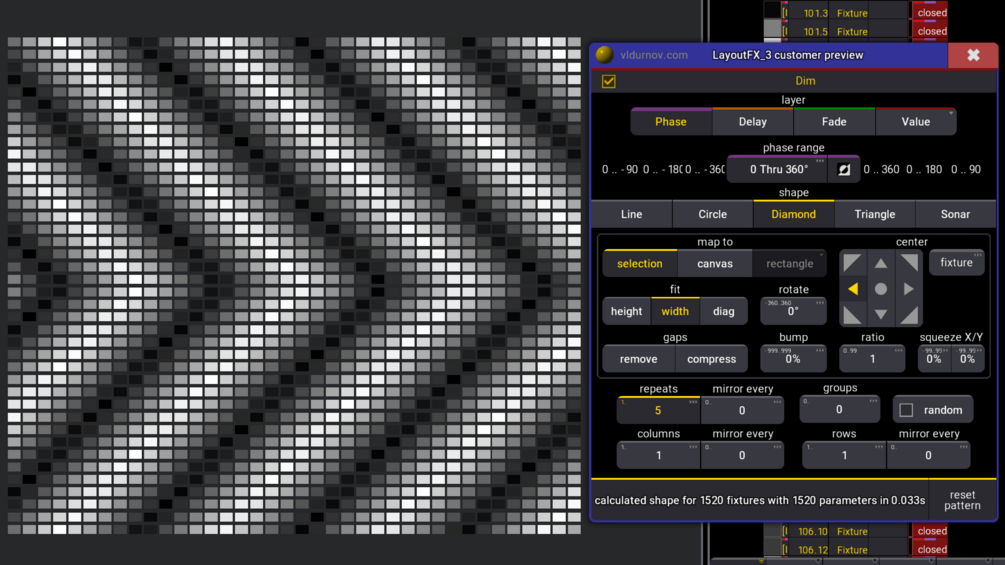This screenshot has width=1005, height=565.
Task: Pick the 0 .. -360 phase preset
Action: click(704, 170)
